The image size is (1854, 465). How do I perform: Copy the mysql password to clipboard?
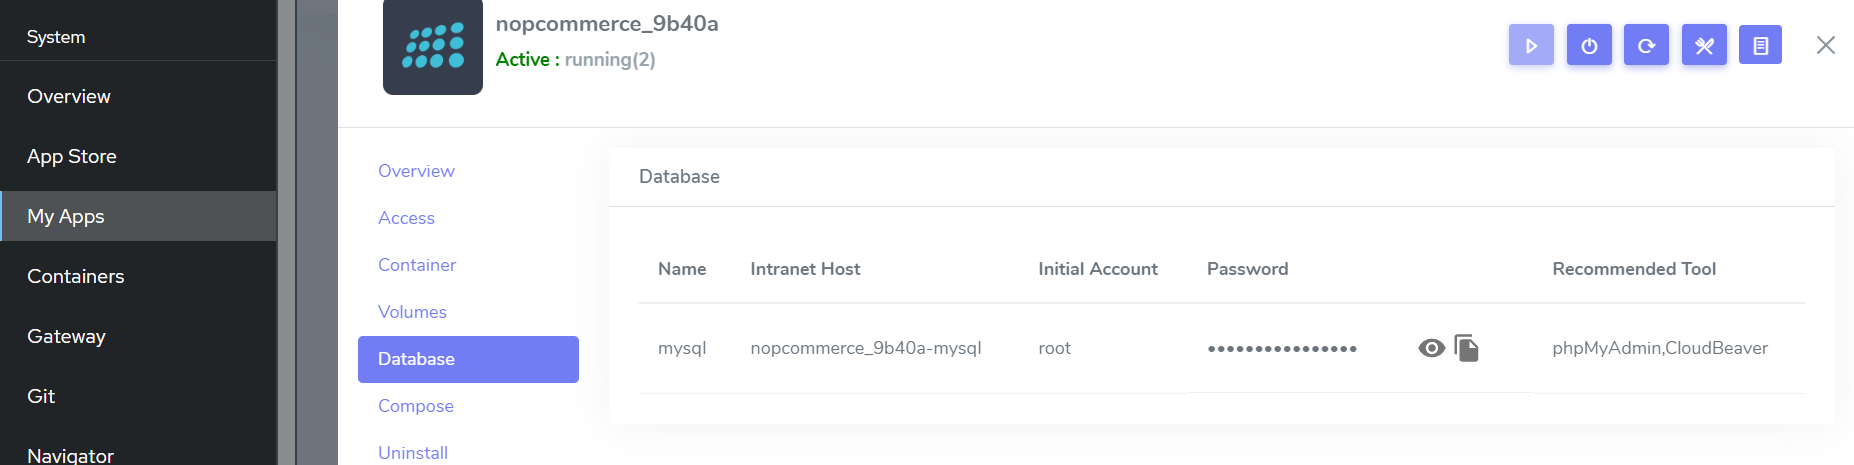pos(1466,348)
